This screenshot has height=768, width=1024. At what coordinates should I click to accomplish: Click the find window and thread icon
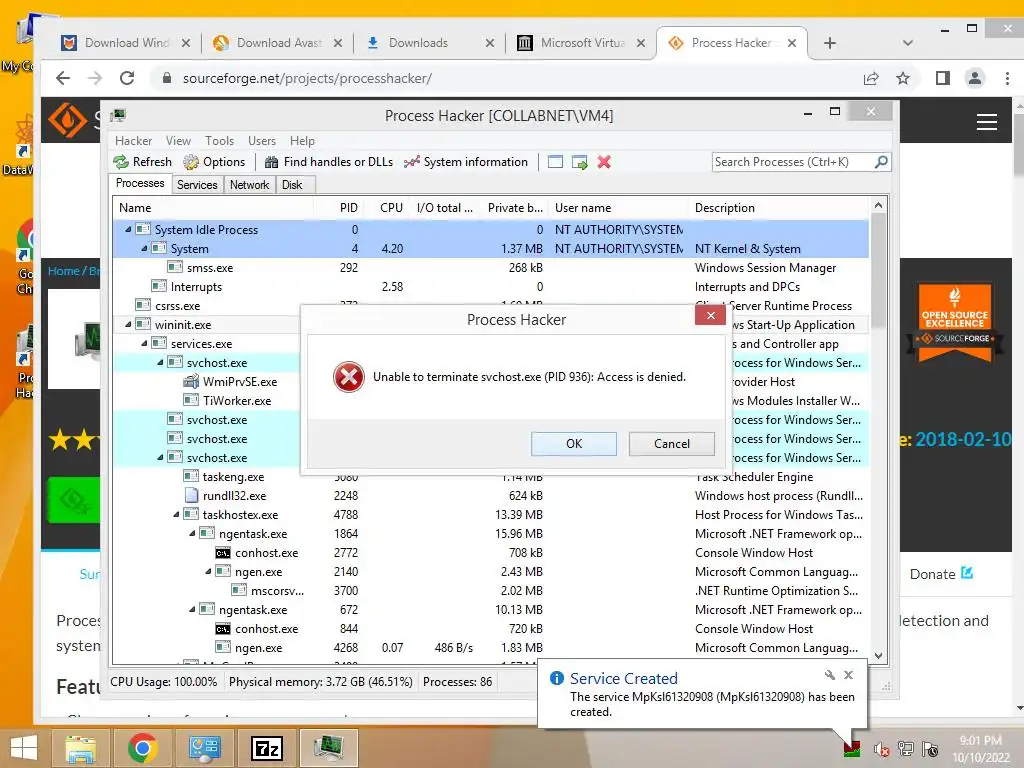[x=579, y=162]
